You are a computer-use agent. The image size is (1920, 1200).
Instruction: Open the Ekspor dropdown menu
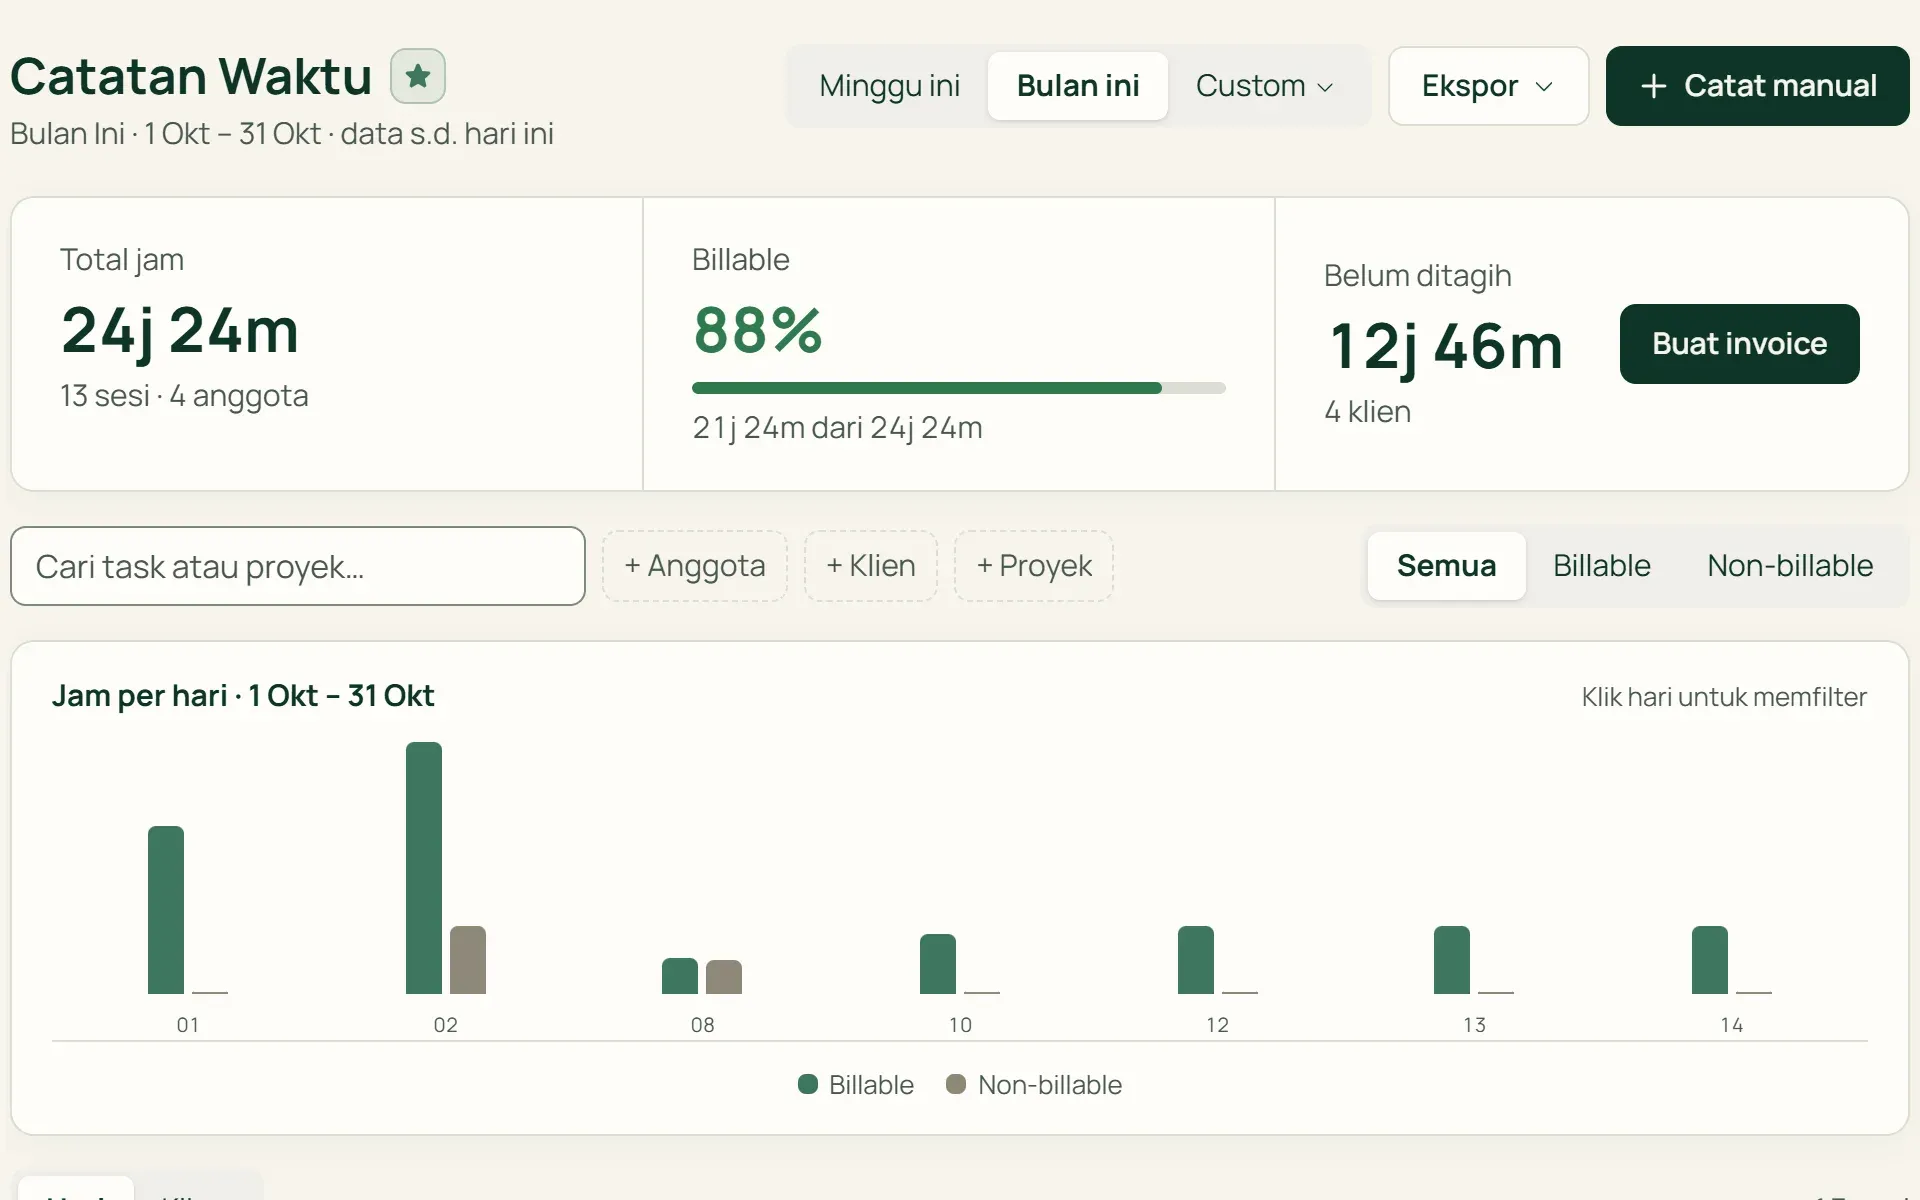[1488, 86]
